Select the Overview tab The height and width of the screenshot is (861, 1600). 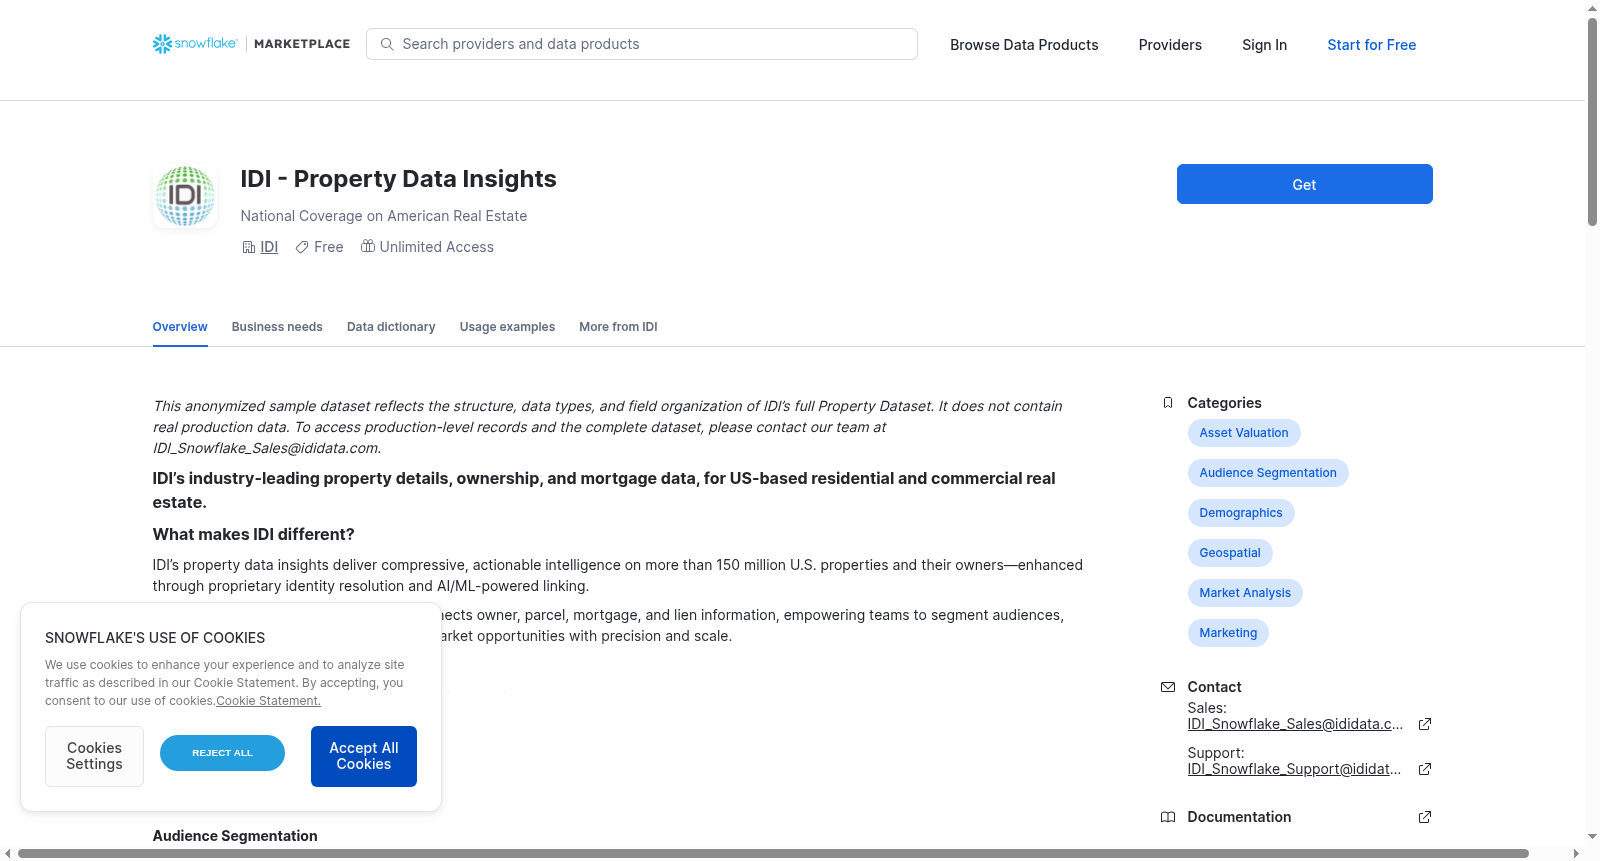(x=180, y=327)
